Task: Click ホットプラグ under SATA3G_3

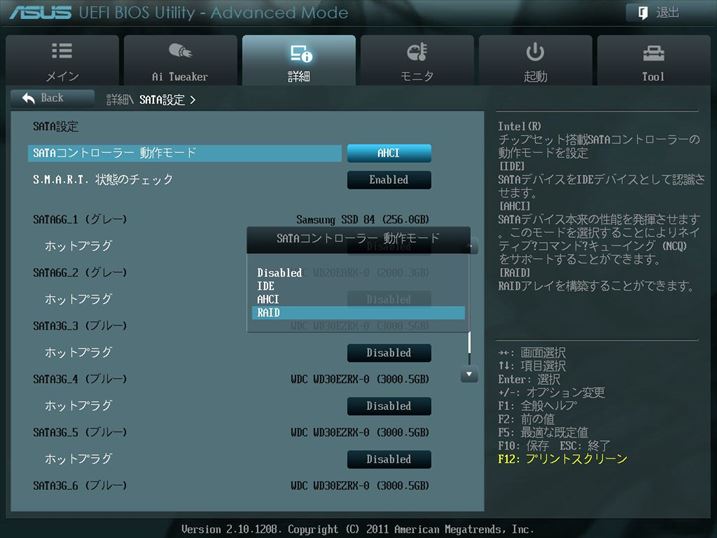Action: click(x=78, y=353)
